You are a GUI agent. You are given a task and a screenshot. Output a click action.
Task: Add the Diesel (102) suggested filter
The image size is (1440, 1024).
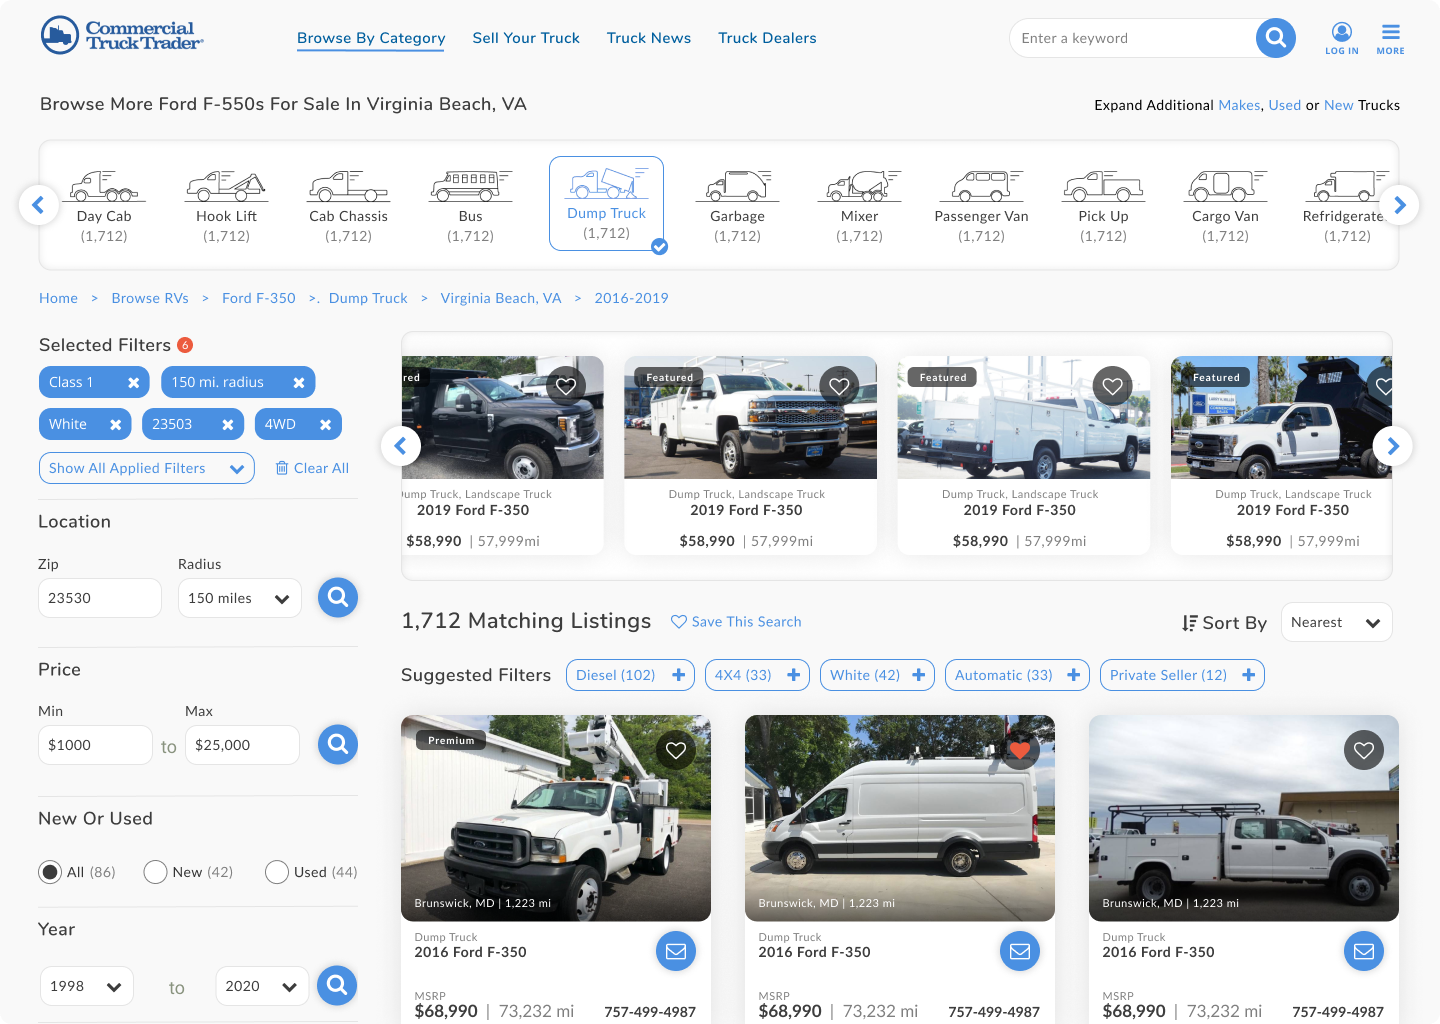pyautogui.click(x=630, y=675)
